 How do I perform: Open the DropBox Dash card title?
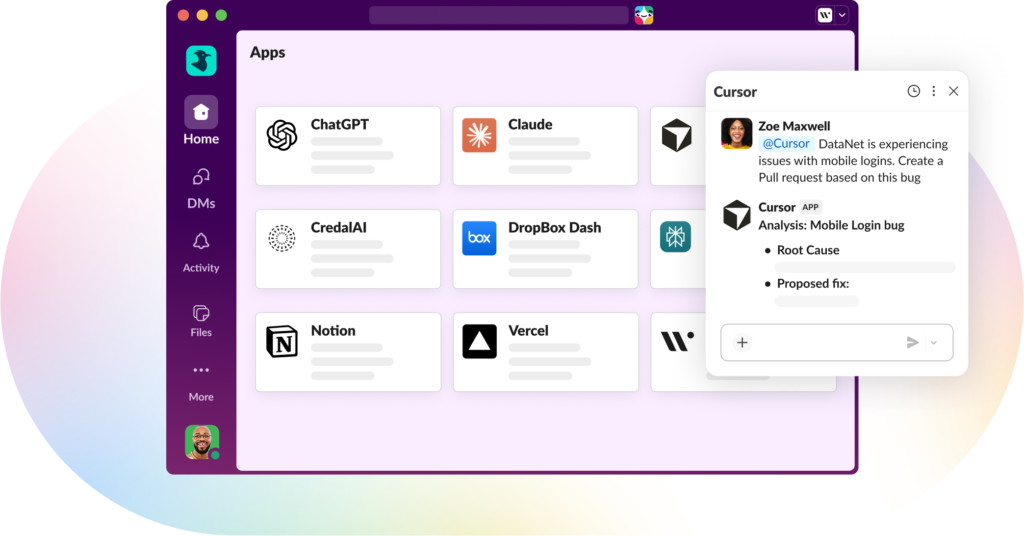(554, 227)
